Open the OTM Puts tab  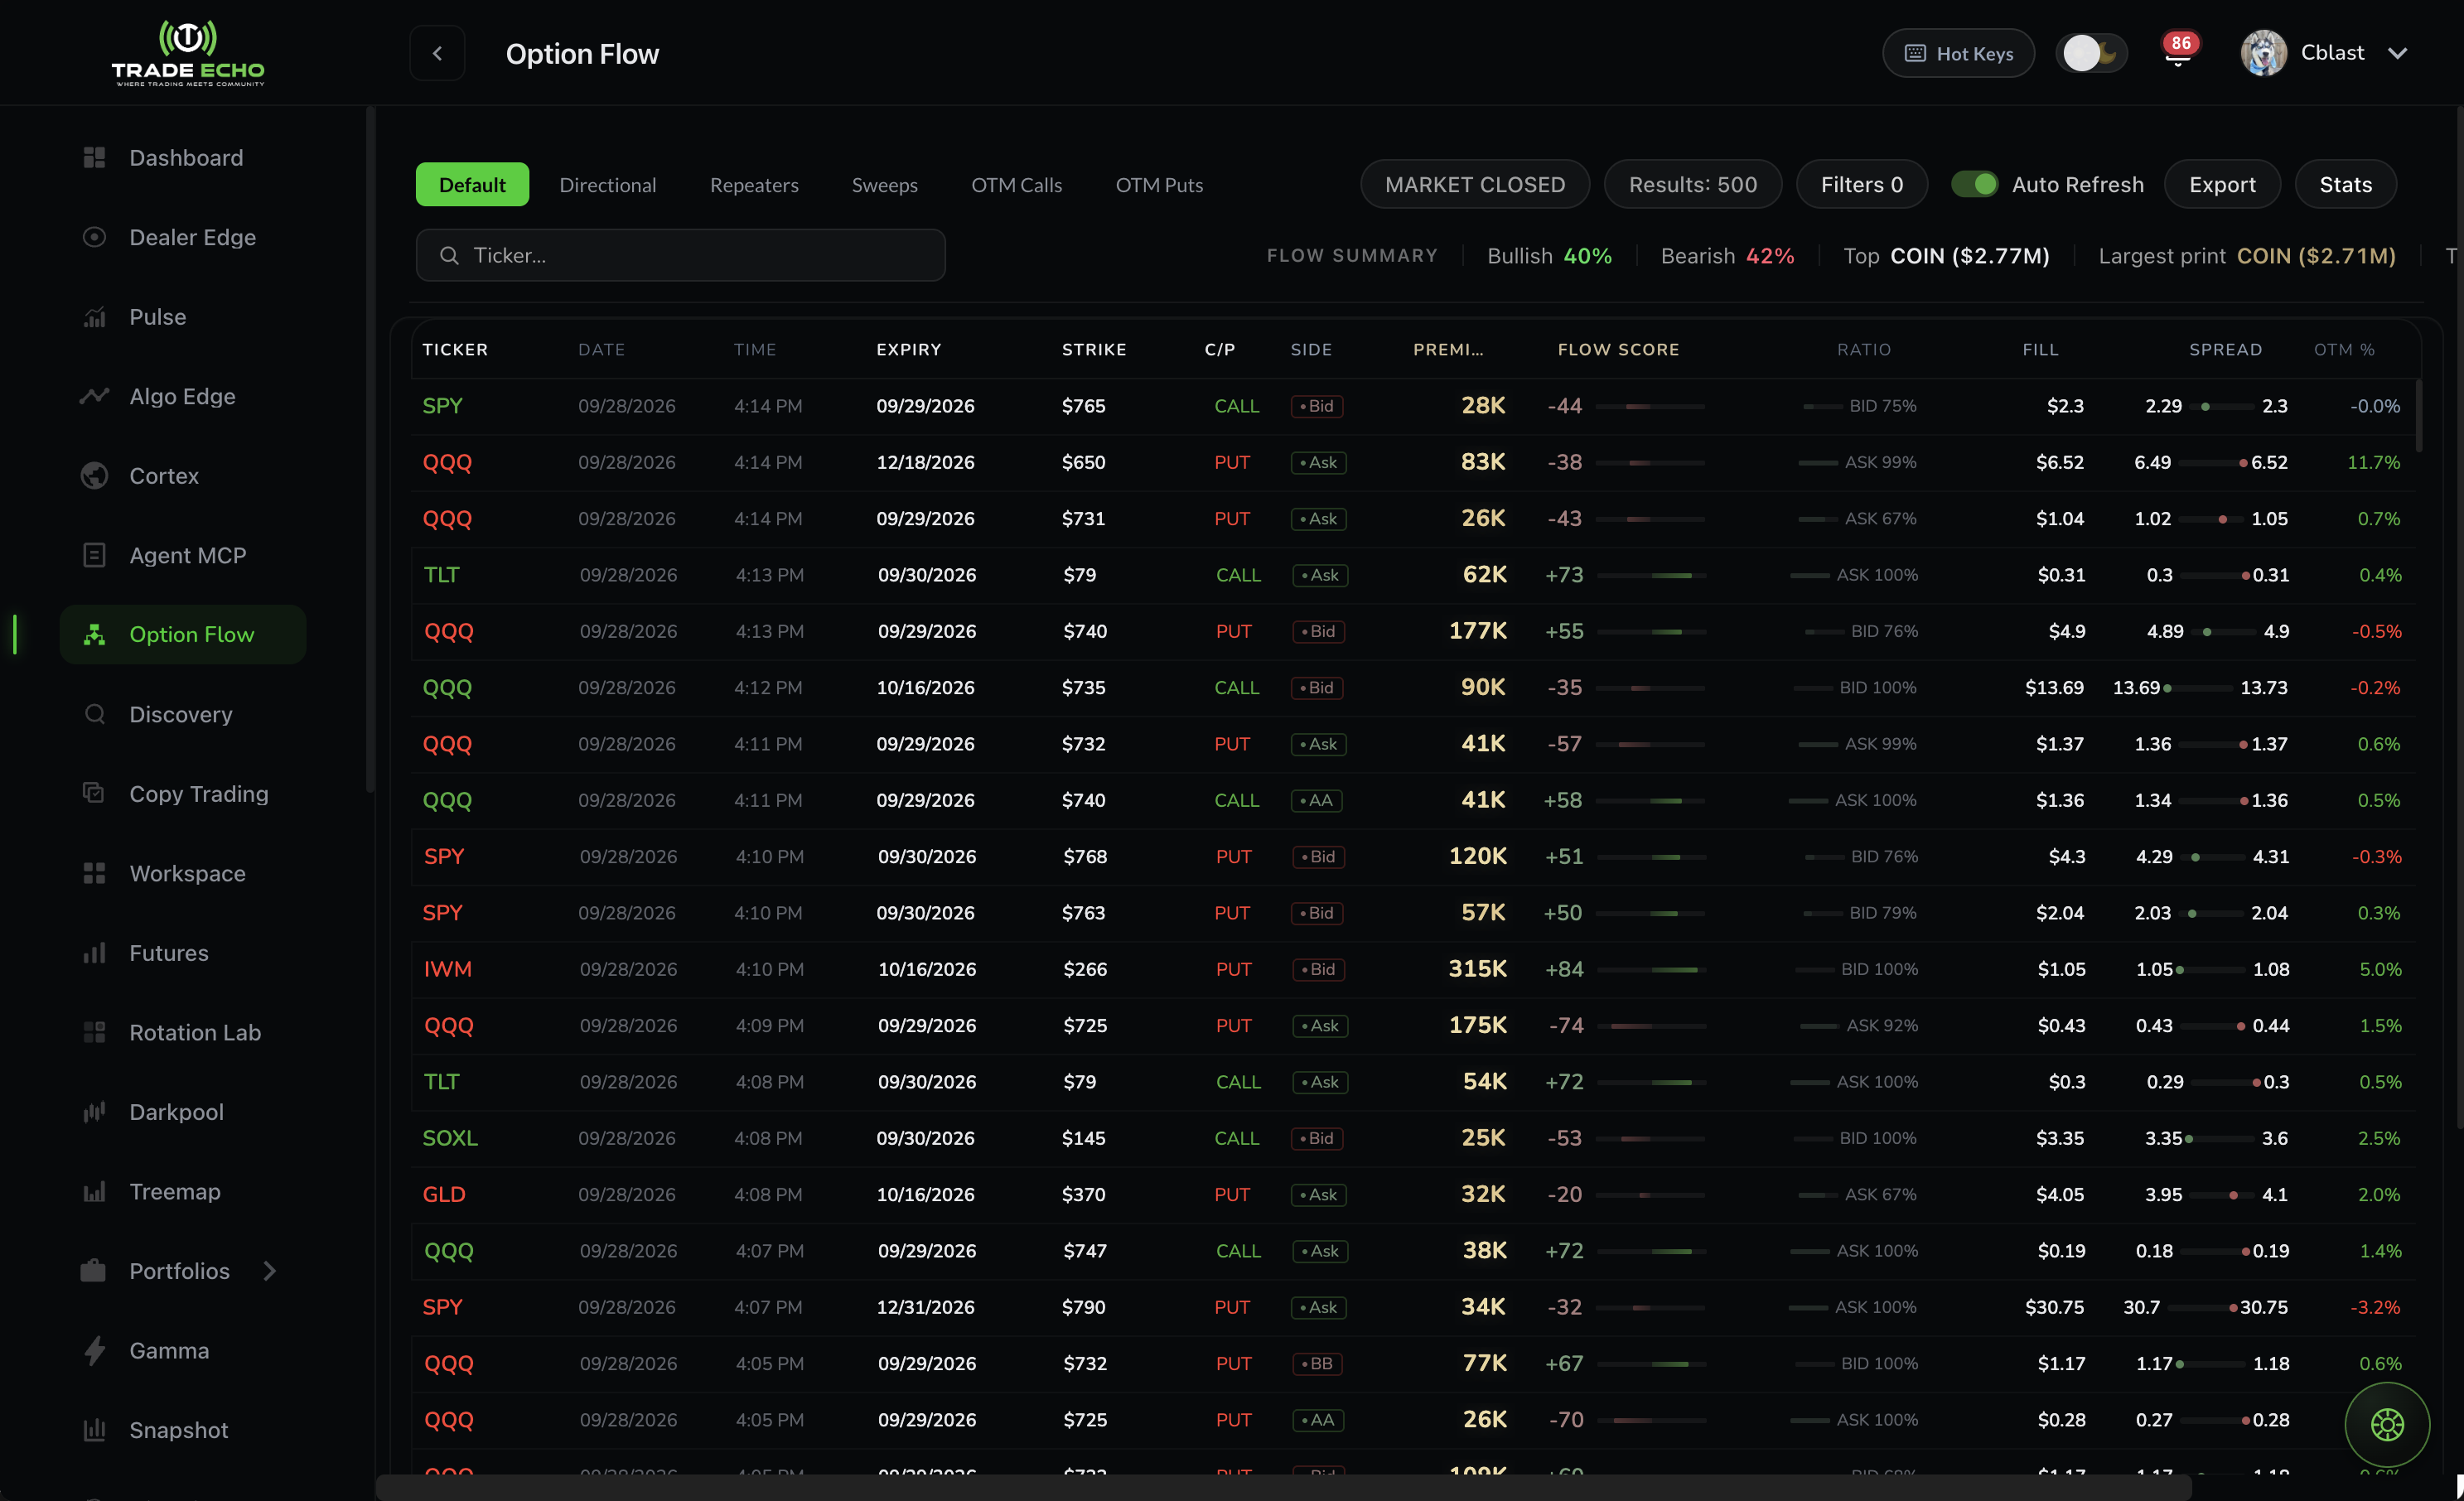(1160, 185)
